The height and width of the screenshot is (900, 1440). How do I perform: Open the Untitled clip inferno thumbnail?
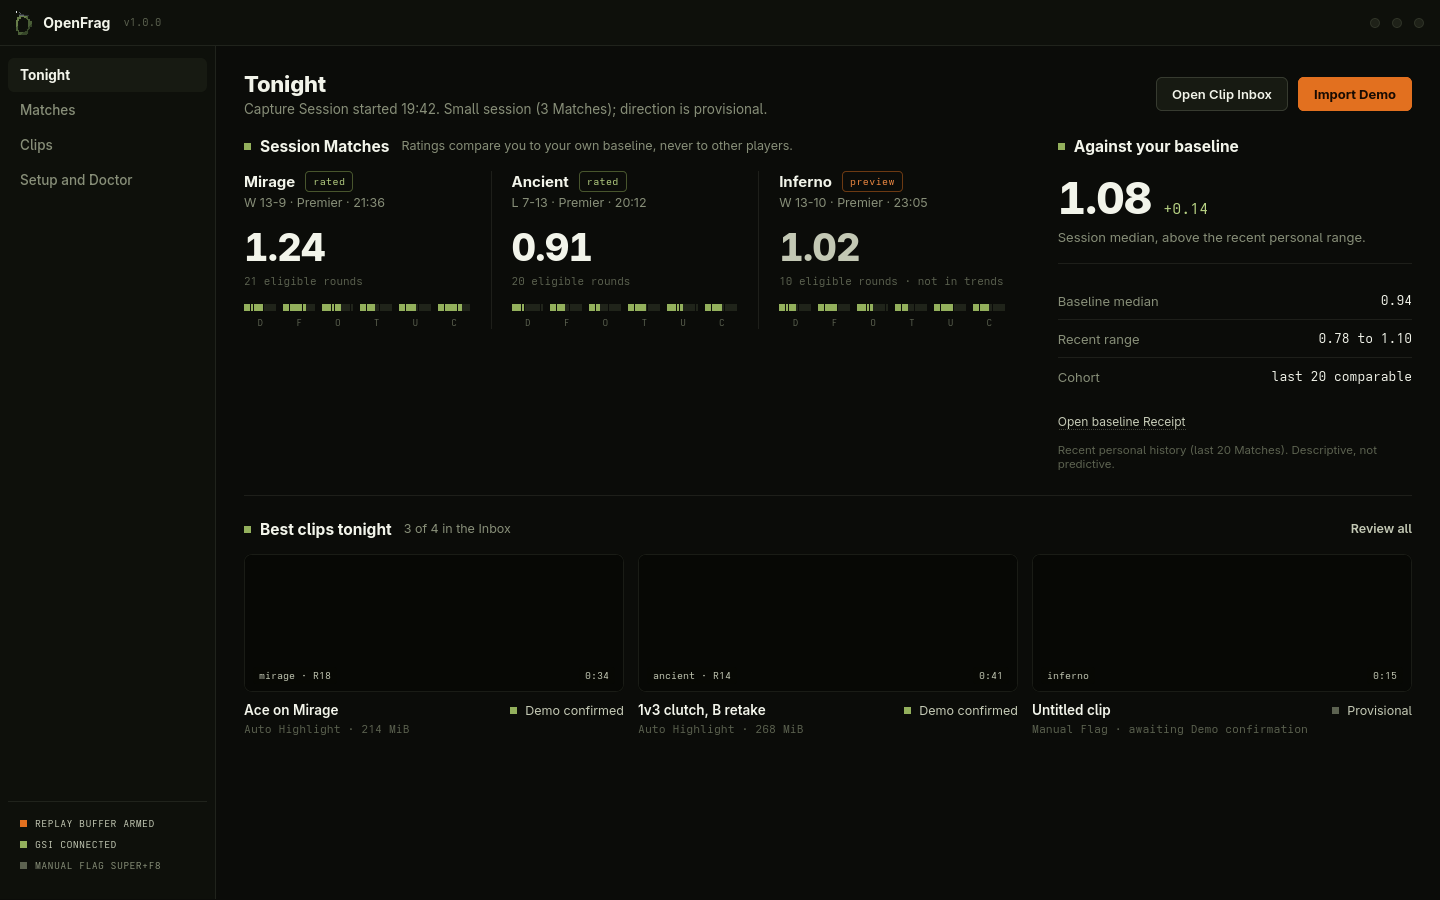click(1222, 623)
